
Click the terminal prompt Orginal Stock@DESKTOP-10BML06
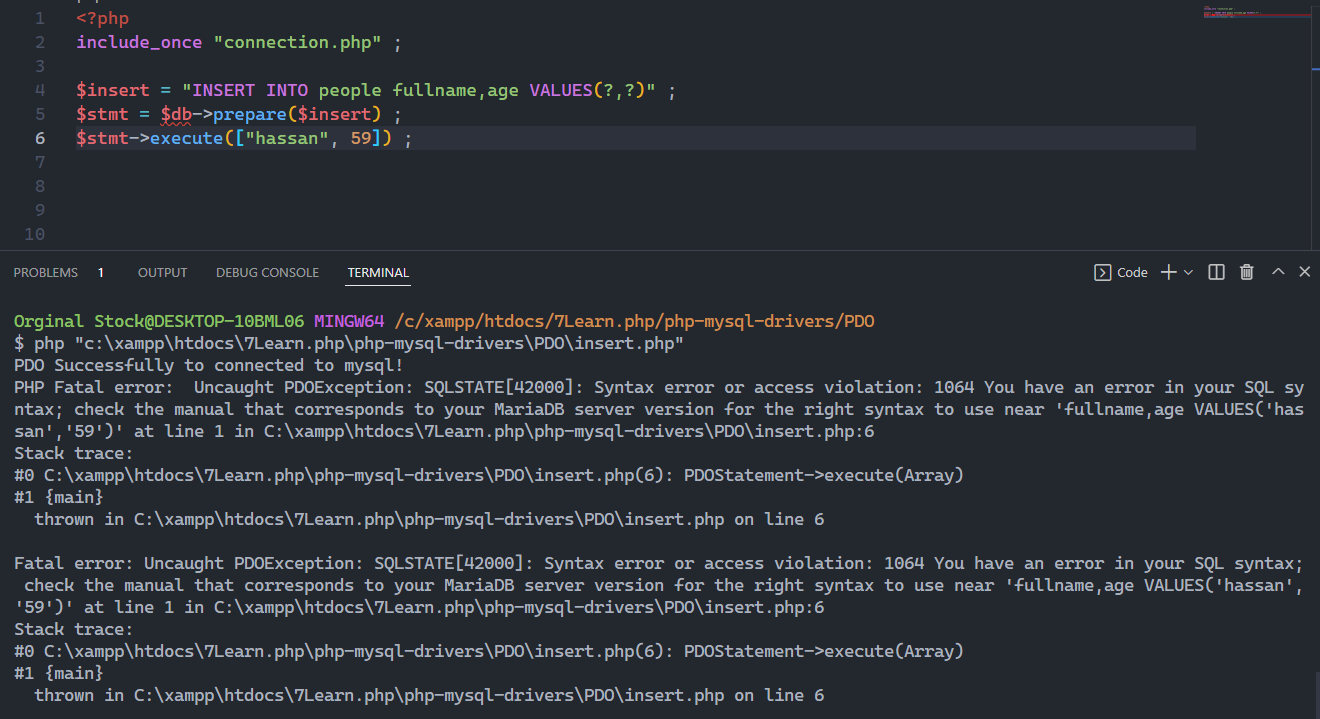159,321
